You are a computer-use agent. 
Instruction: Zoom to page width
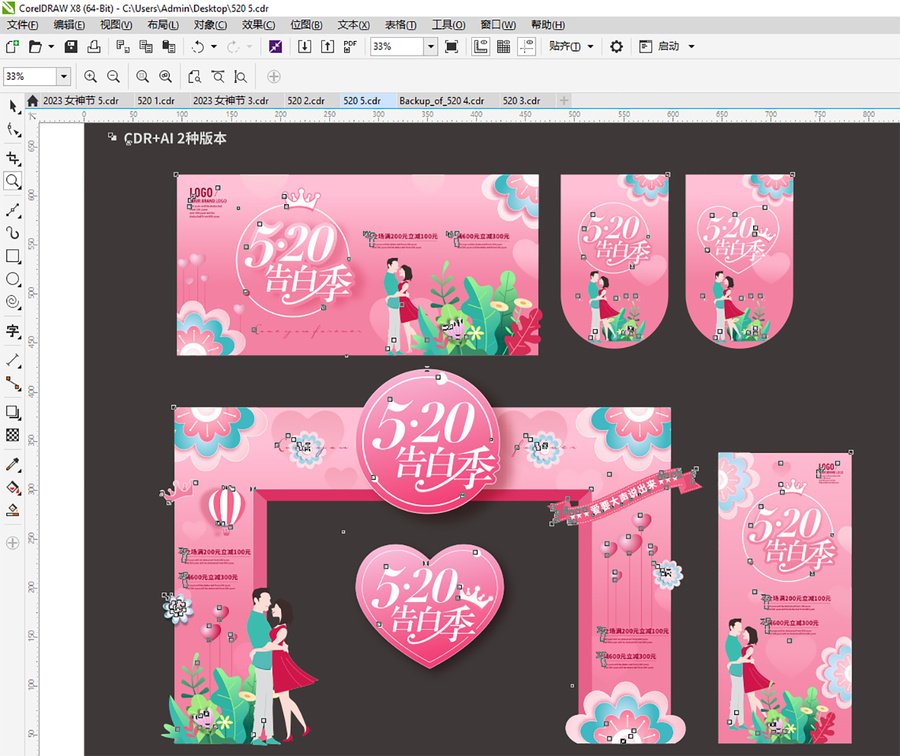pyautogui.click(x=218, y=76)
